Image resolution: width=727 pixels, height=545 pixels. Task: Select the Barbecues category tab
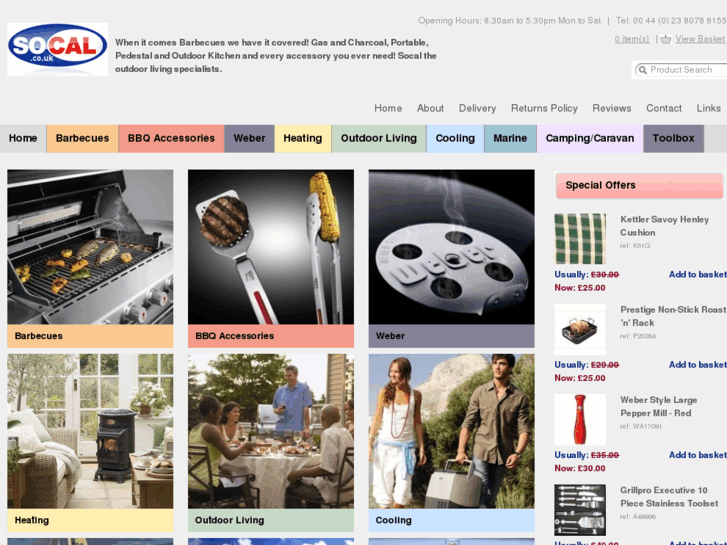coord(82,138)
